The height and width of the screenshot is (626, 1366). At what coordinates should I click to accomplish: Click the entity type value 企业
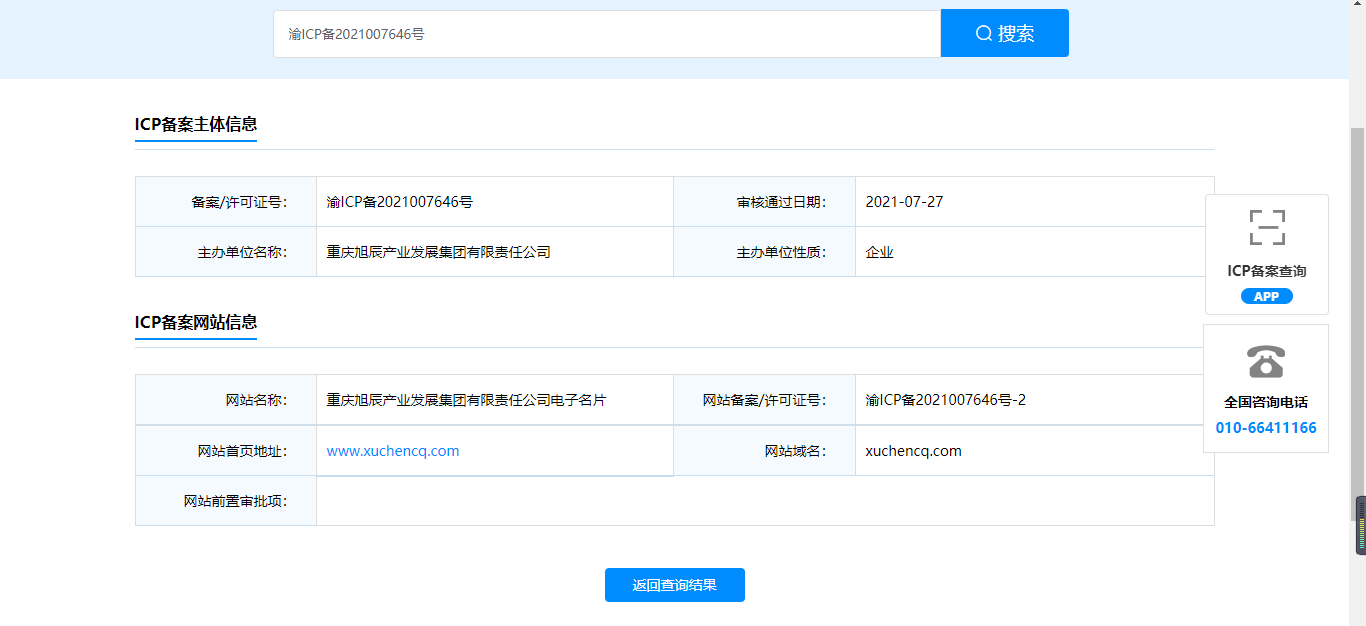(879, 252)
